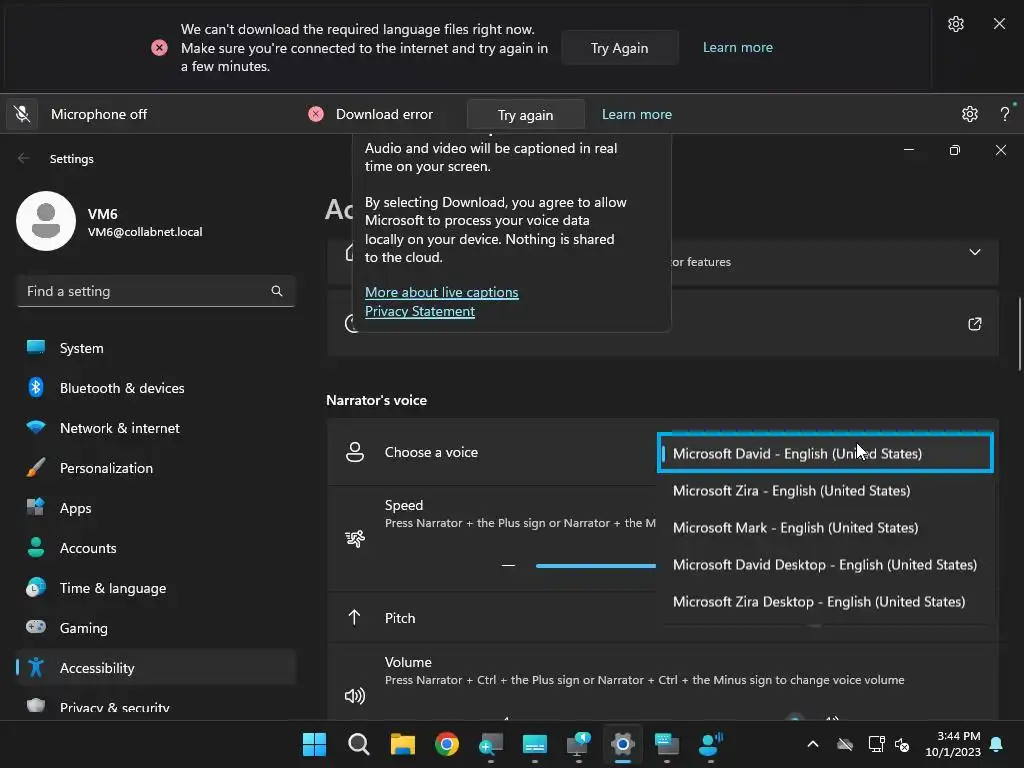Click the Speed running figure icon
1024x768 pixels.
click(355, 538)
